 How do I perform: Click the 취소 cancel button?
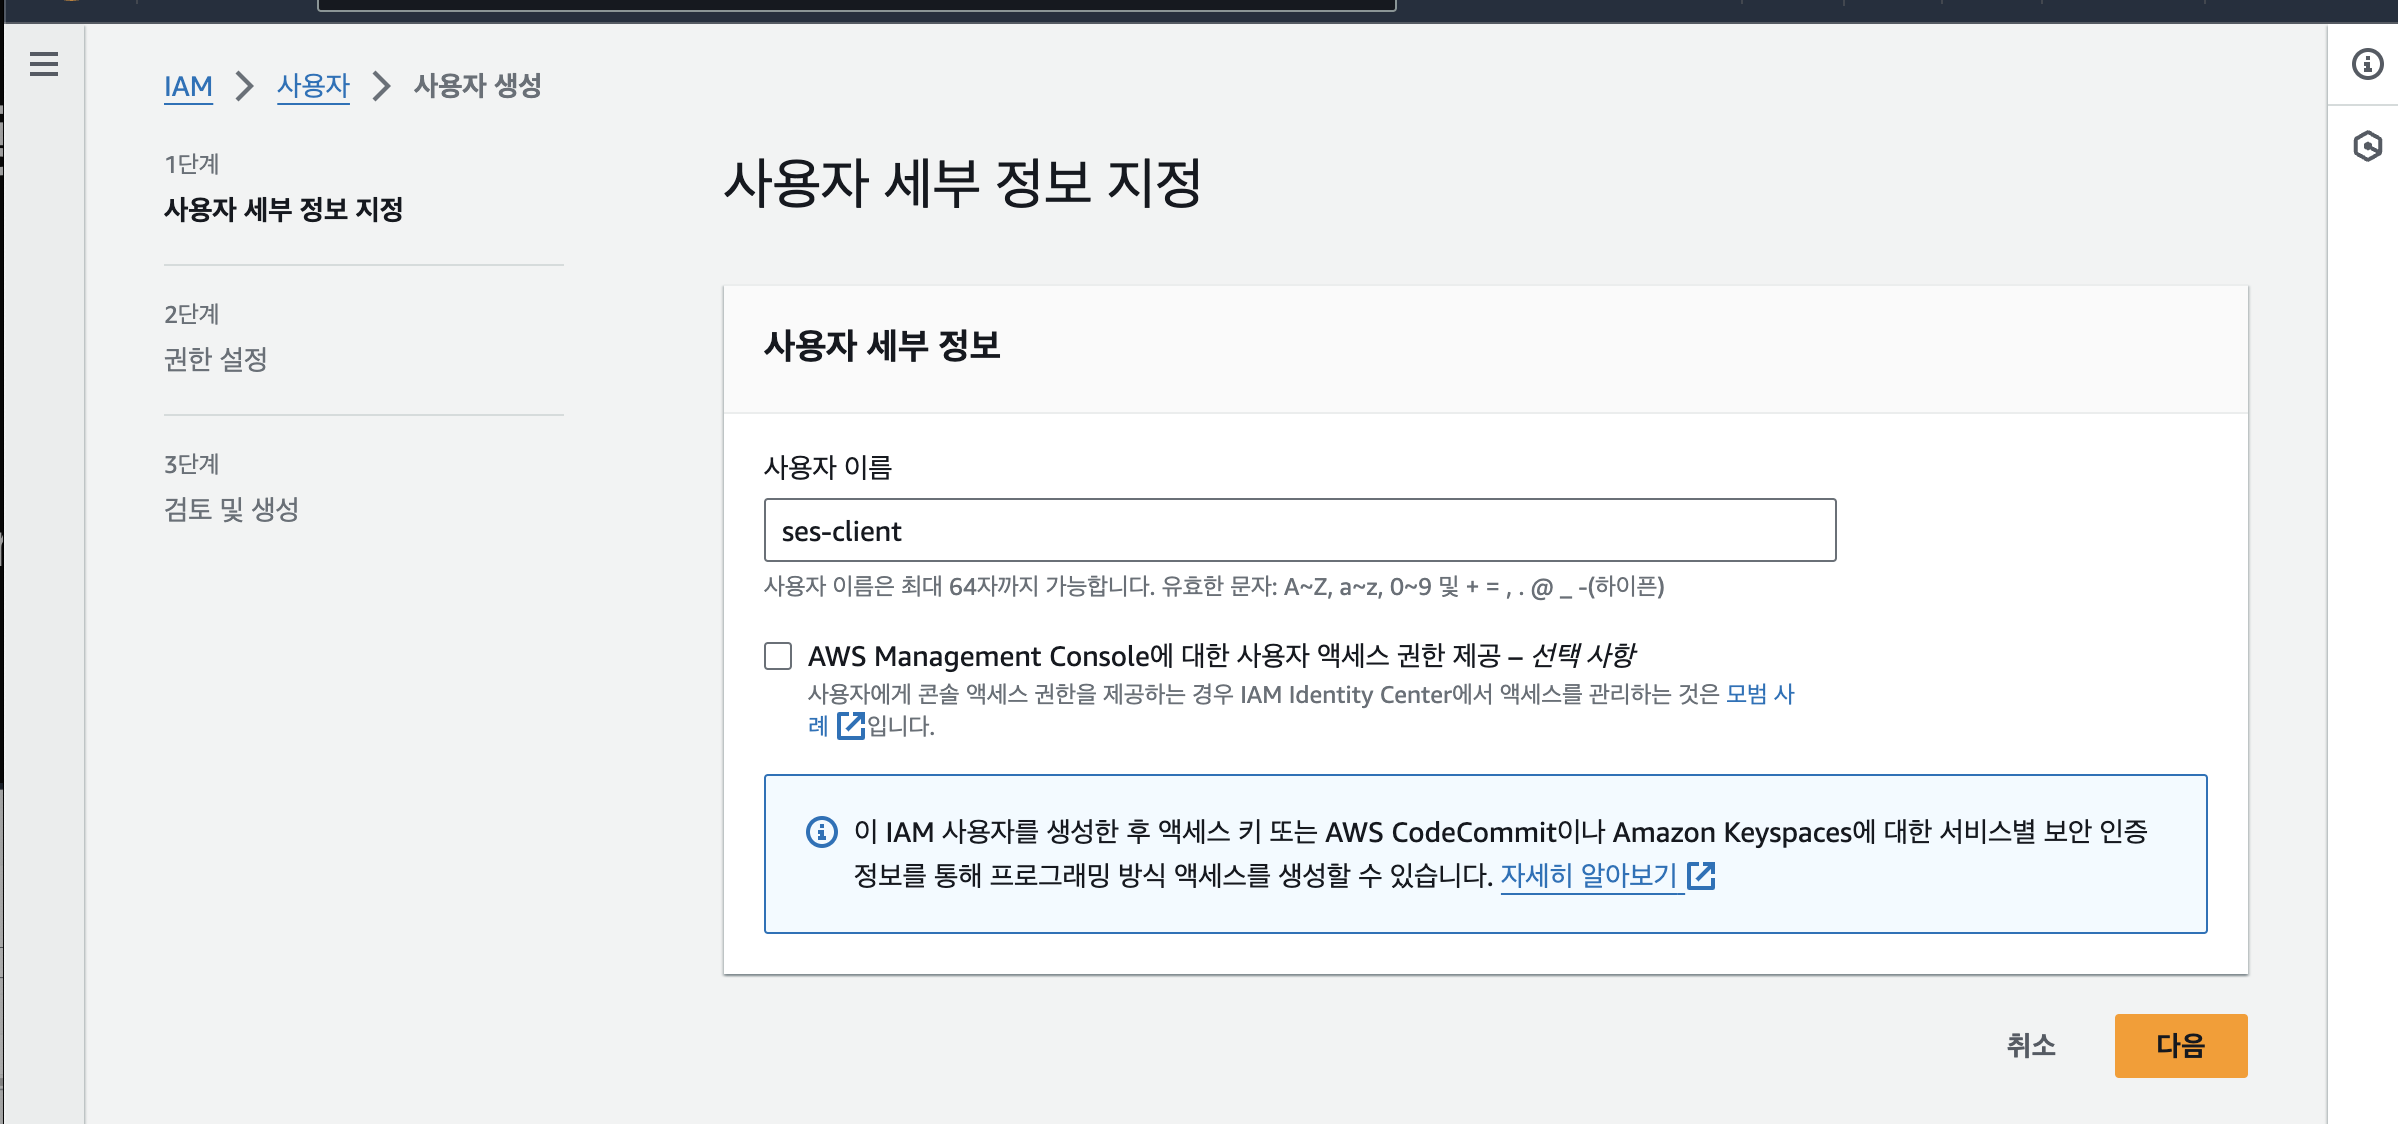tap(2031, 1046)
